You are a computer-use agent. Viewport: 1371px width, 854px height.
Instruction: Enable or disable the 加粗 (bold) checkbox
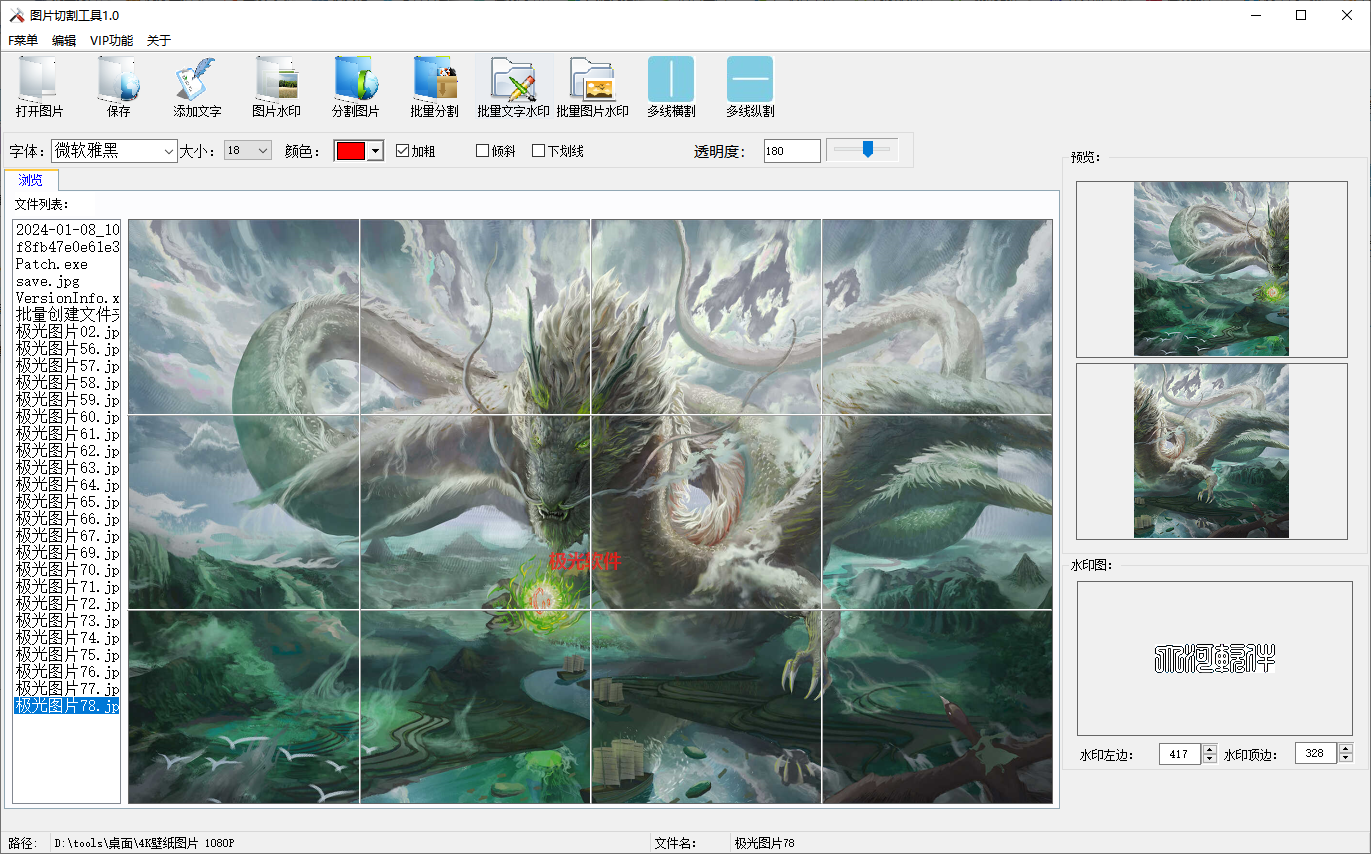click(415, 151)
